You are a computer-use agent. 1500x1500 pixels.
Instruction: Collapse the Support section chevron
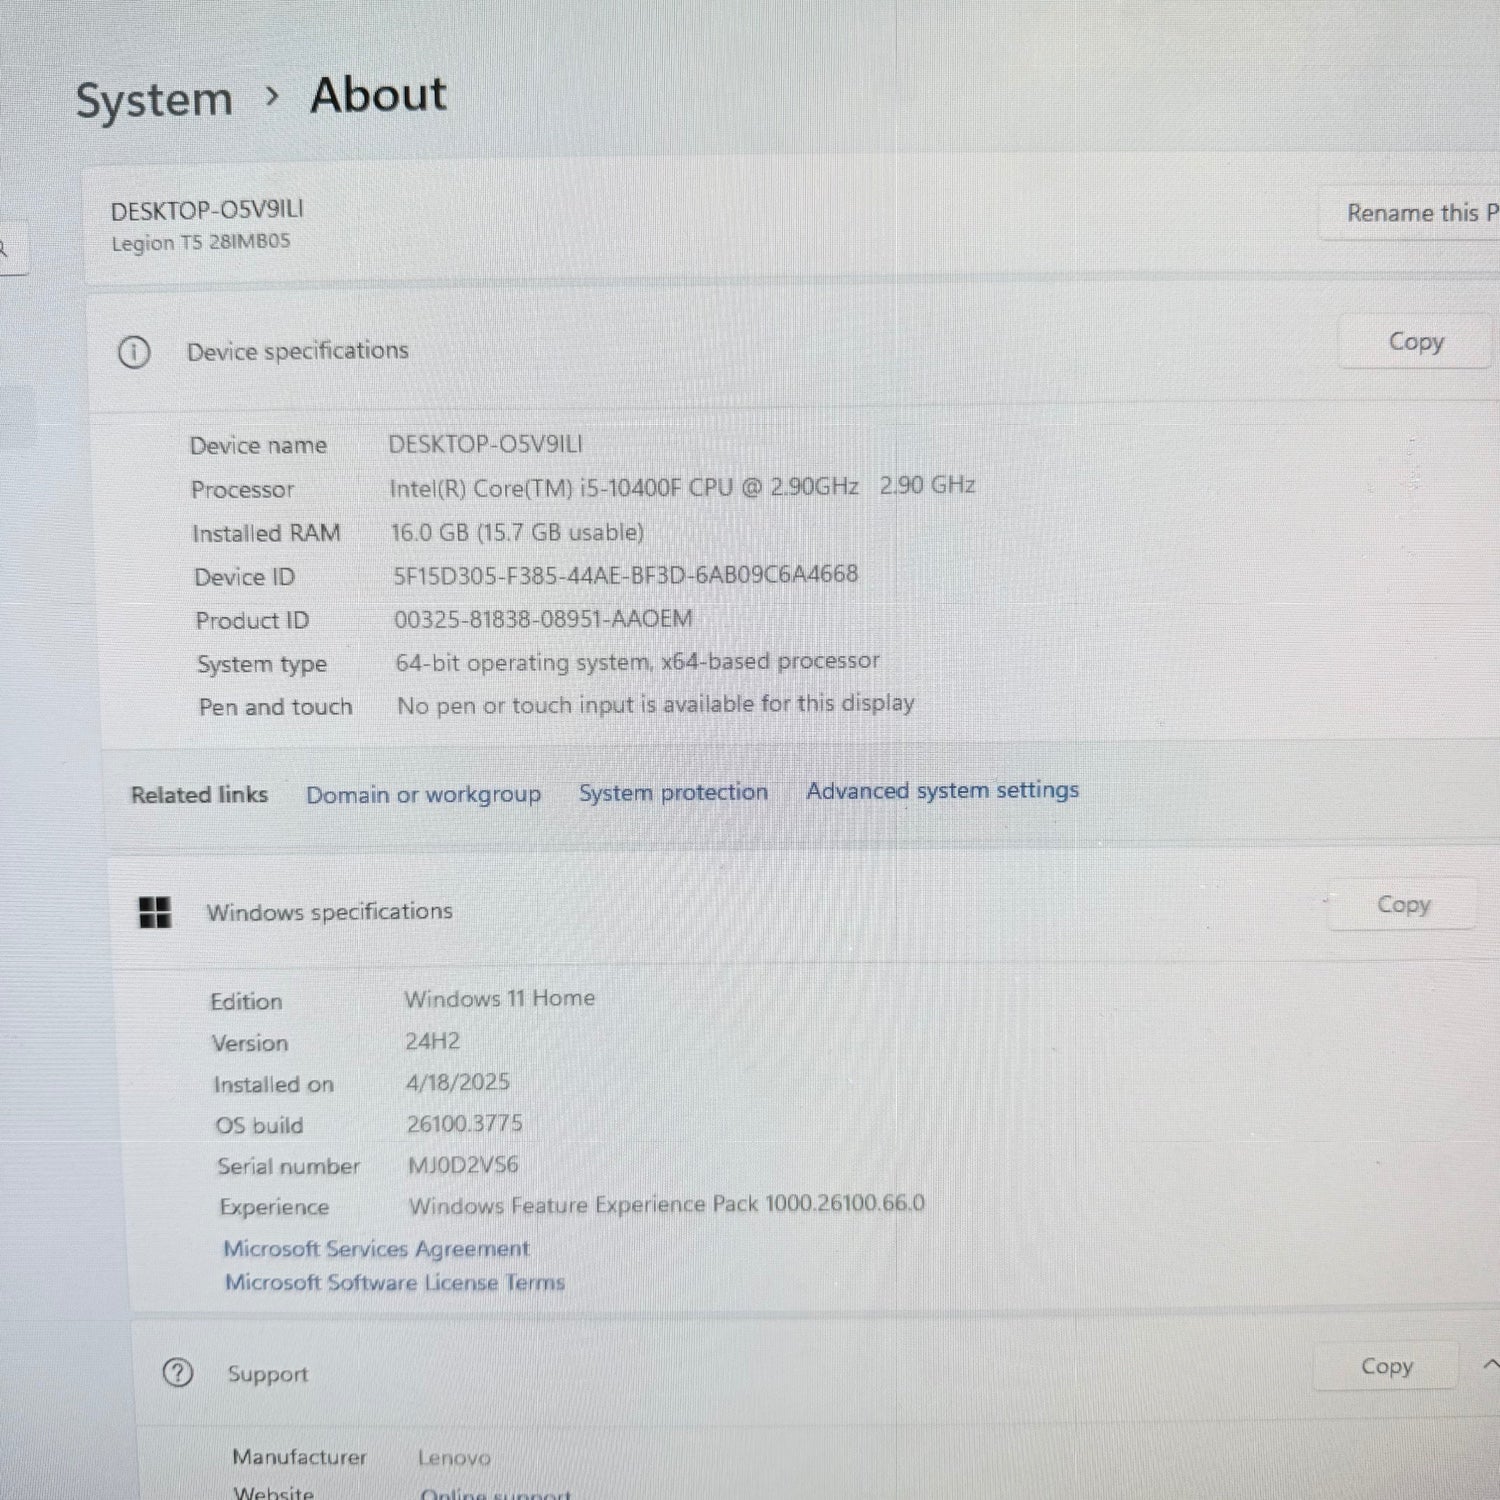1490,1364
